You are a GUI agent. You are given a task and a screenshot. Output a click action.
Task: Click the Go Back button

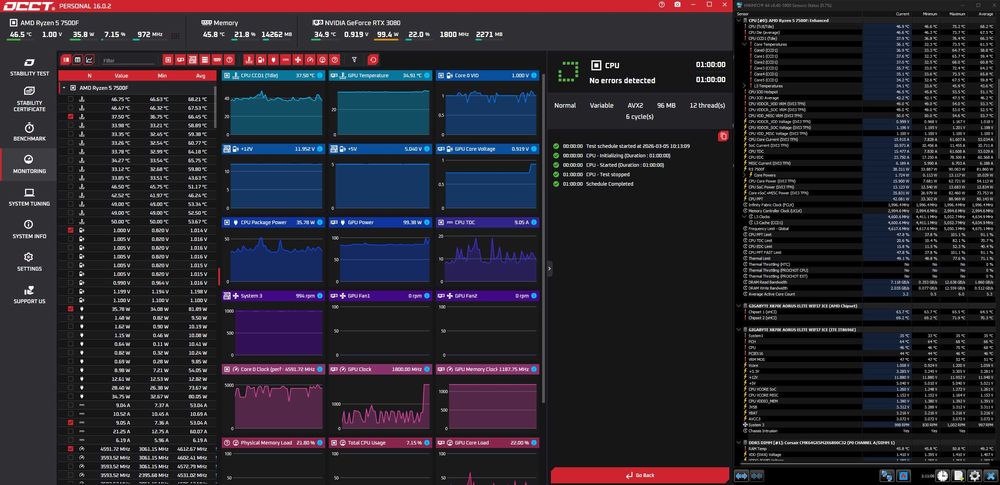pos(640,475)
